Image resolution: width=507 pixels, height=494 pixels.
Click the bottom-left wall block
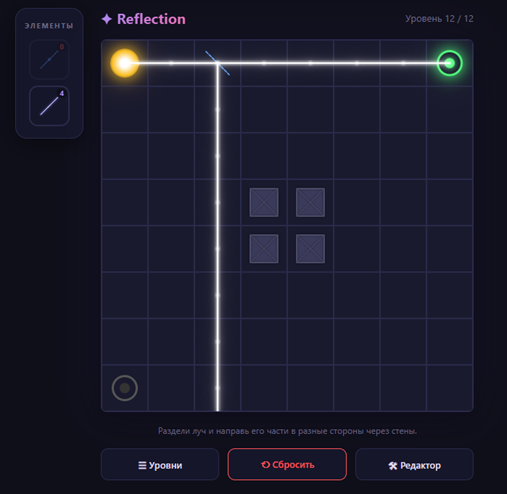(264, 249)
